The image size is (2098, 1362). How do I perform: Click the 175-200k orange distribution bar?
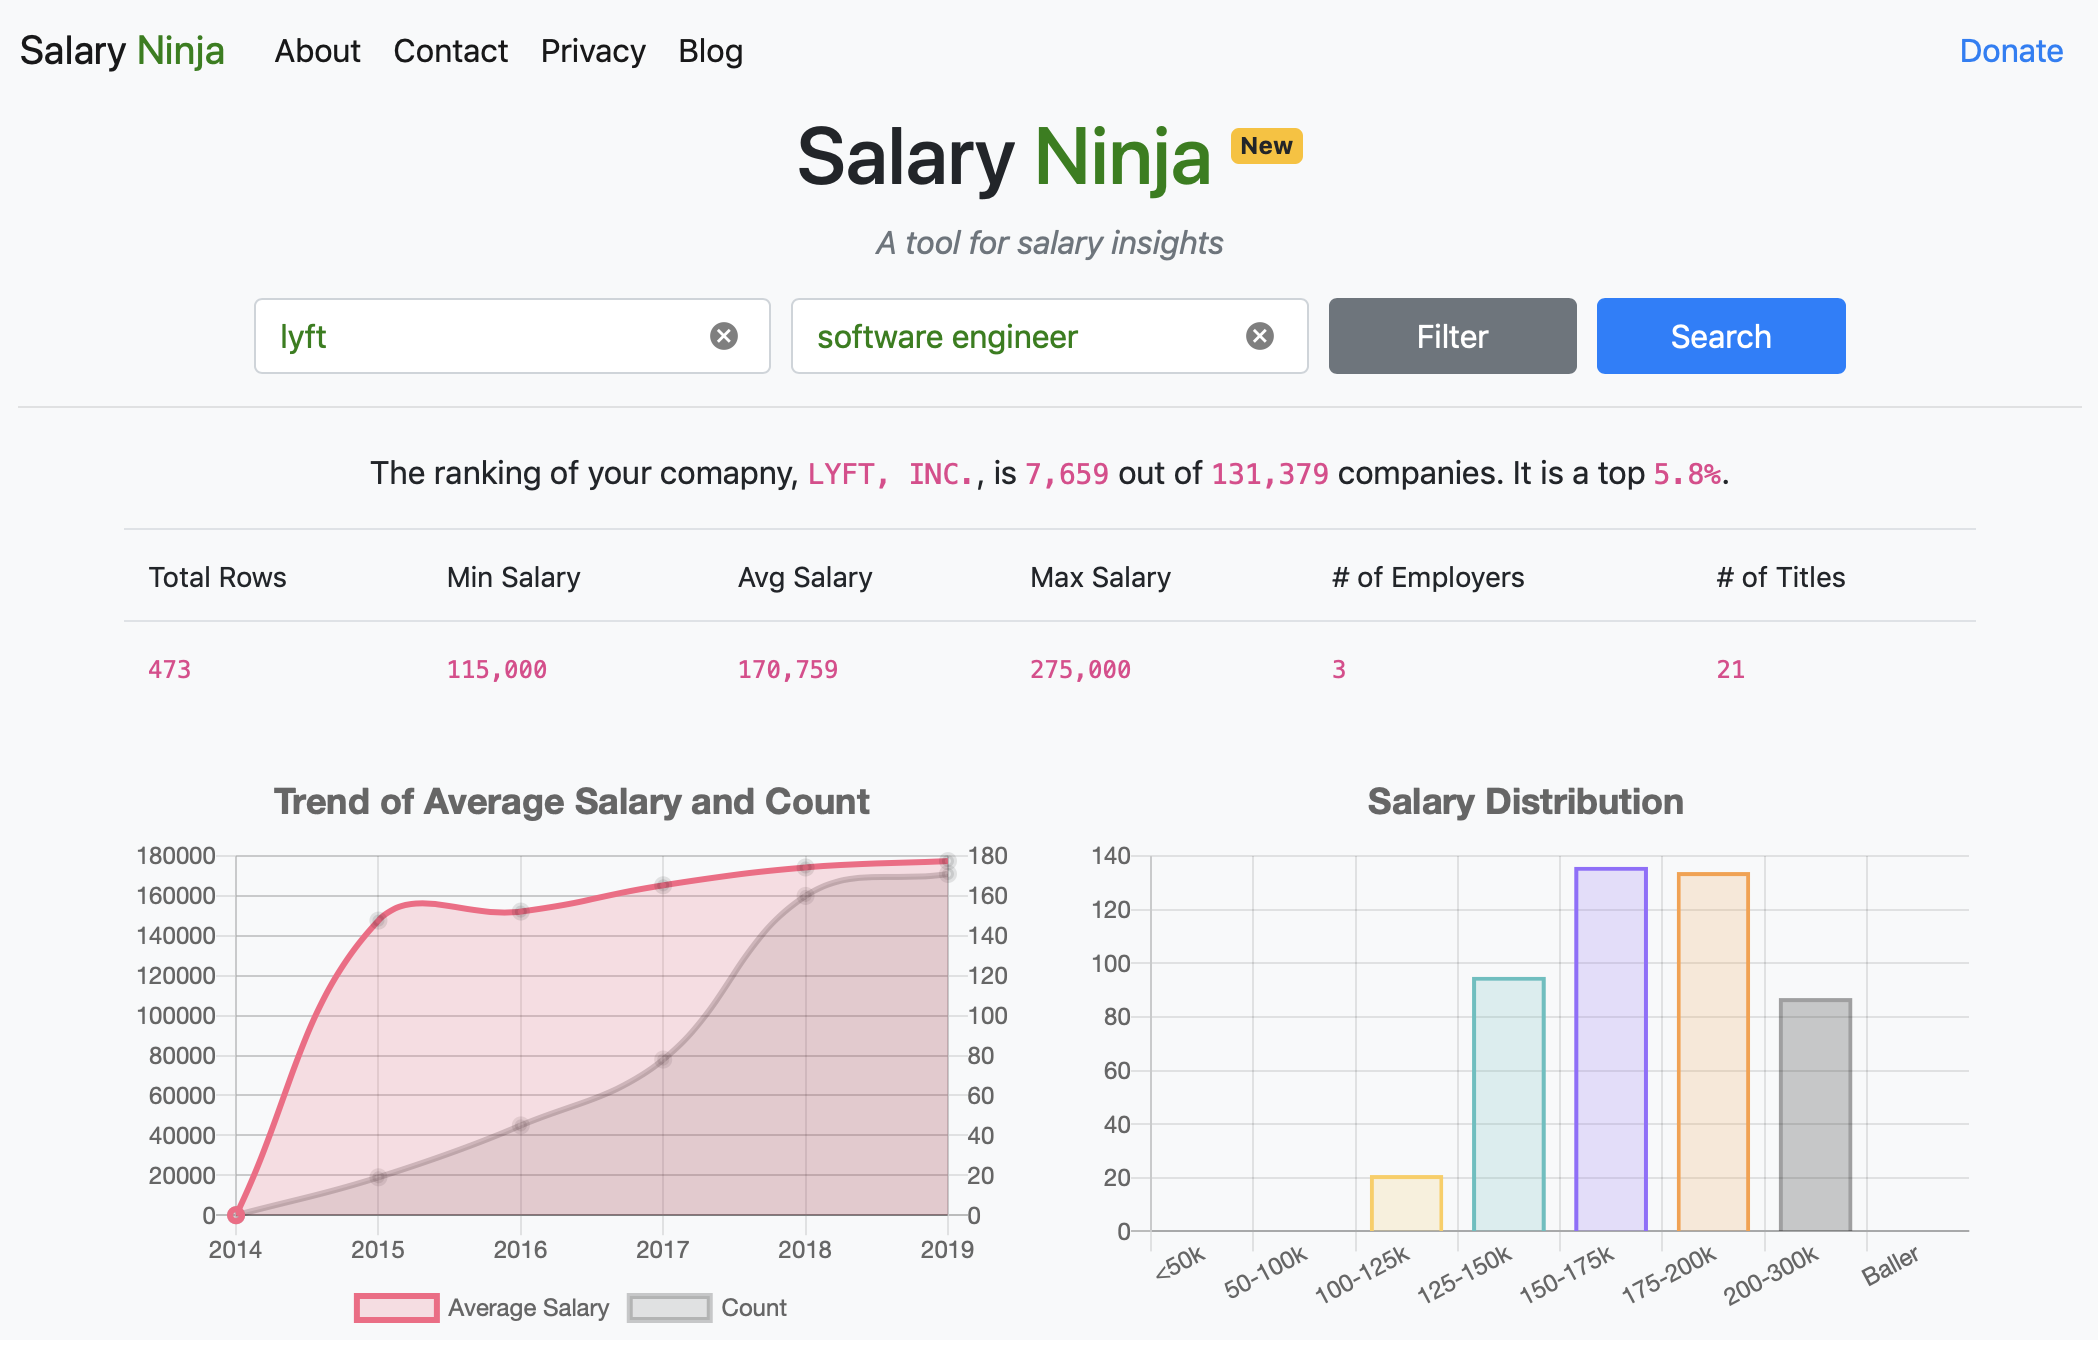coord(1713,1052)
